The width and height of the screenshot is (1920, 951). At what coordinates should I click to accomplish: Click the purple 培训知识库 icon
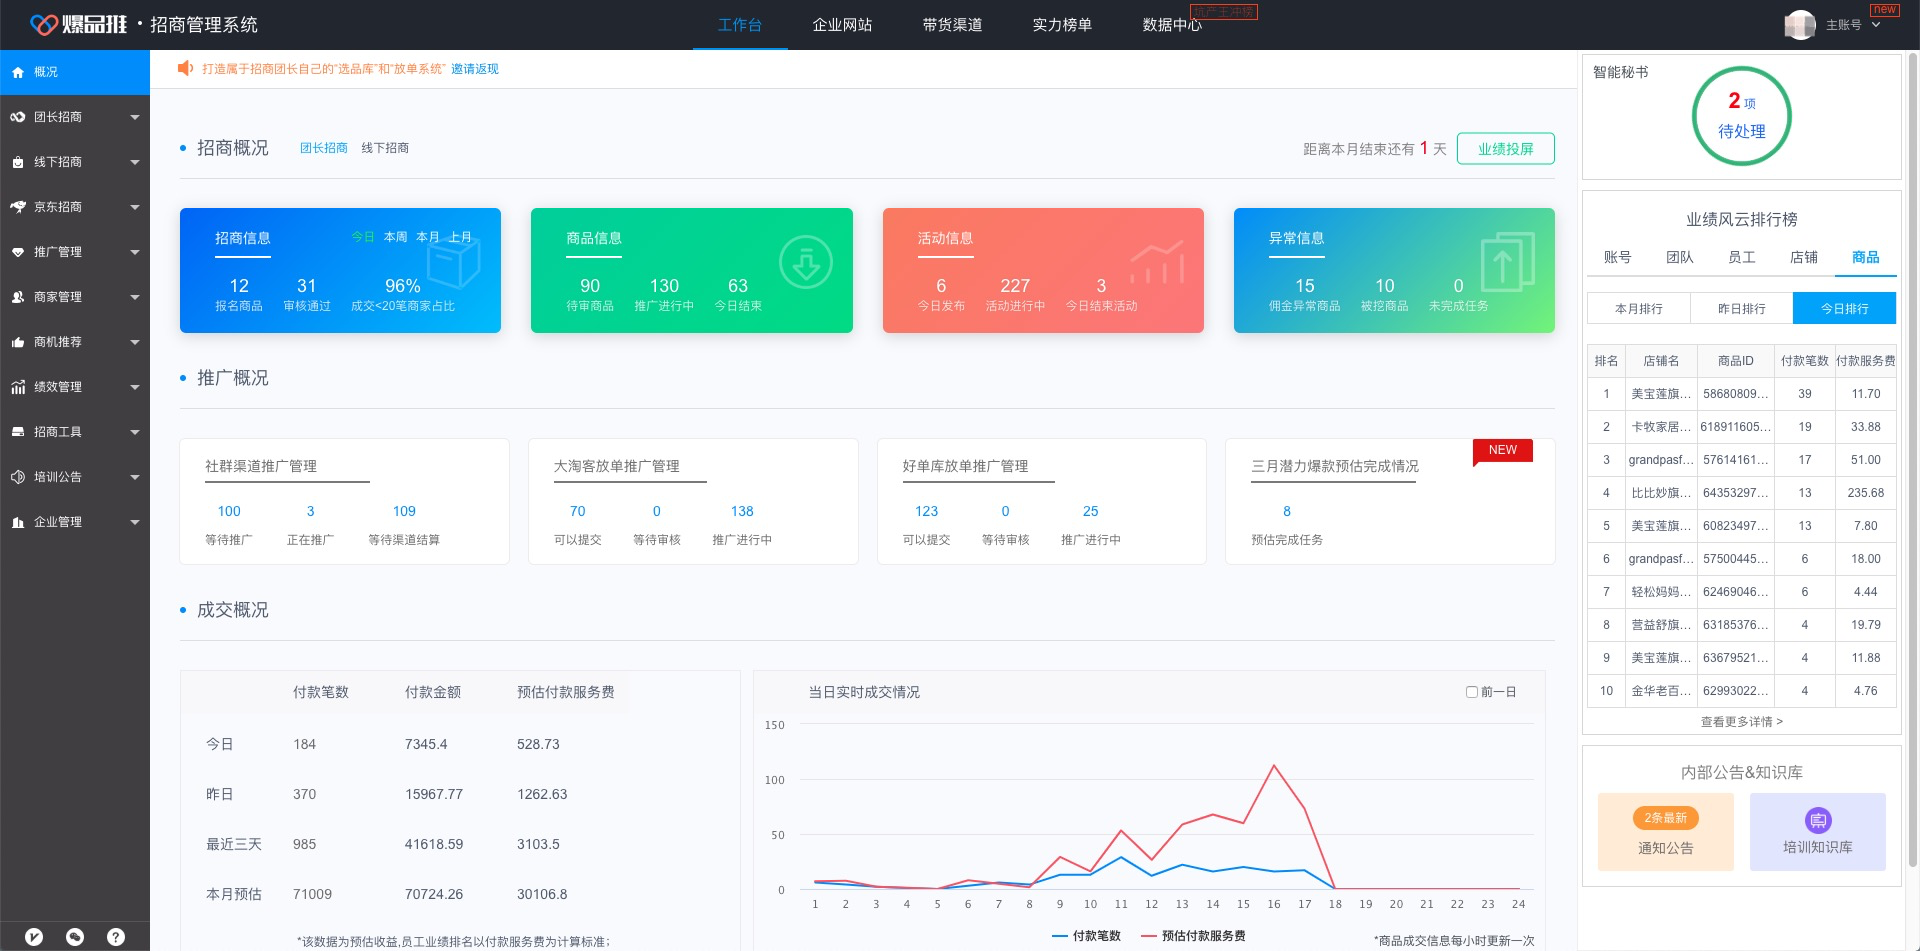click(1817, 820)
